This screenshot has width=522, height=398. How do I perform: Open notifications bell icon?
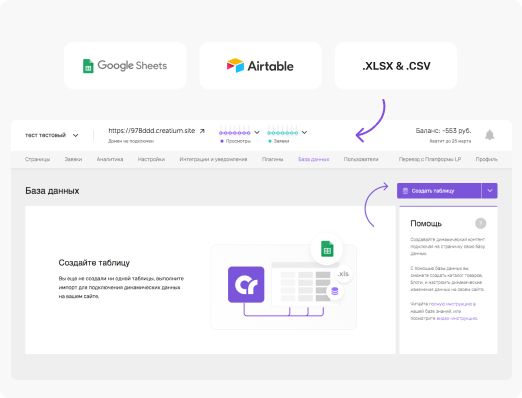[489, 135]
